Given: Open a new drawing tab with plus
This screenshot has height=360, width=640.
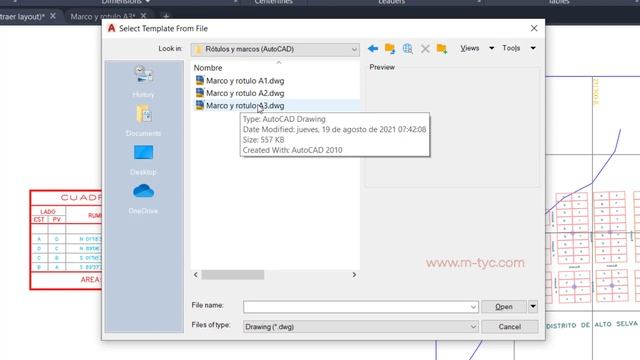Looking at the screenshot, I should pyautogui.click(x=166, y=17).
